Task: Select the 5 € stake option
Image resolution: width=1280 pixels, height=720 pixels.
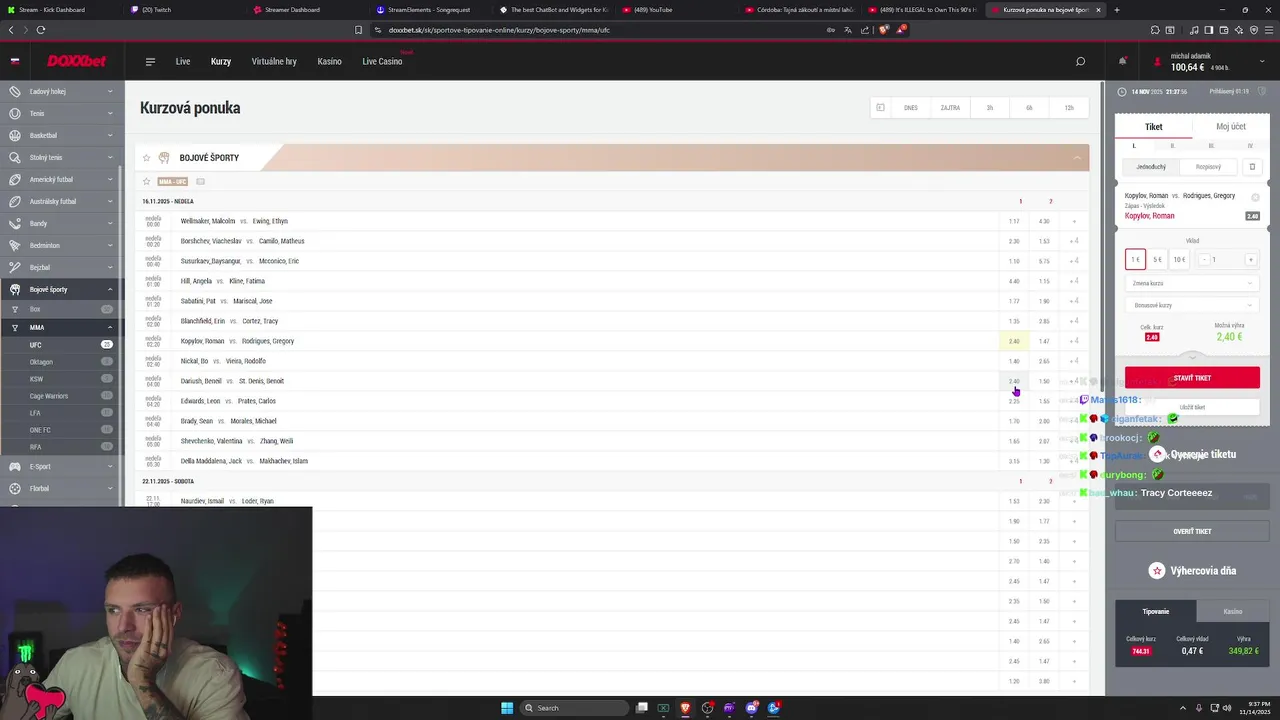Action: (1157, 259)
